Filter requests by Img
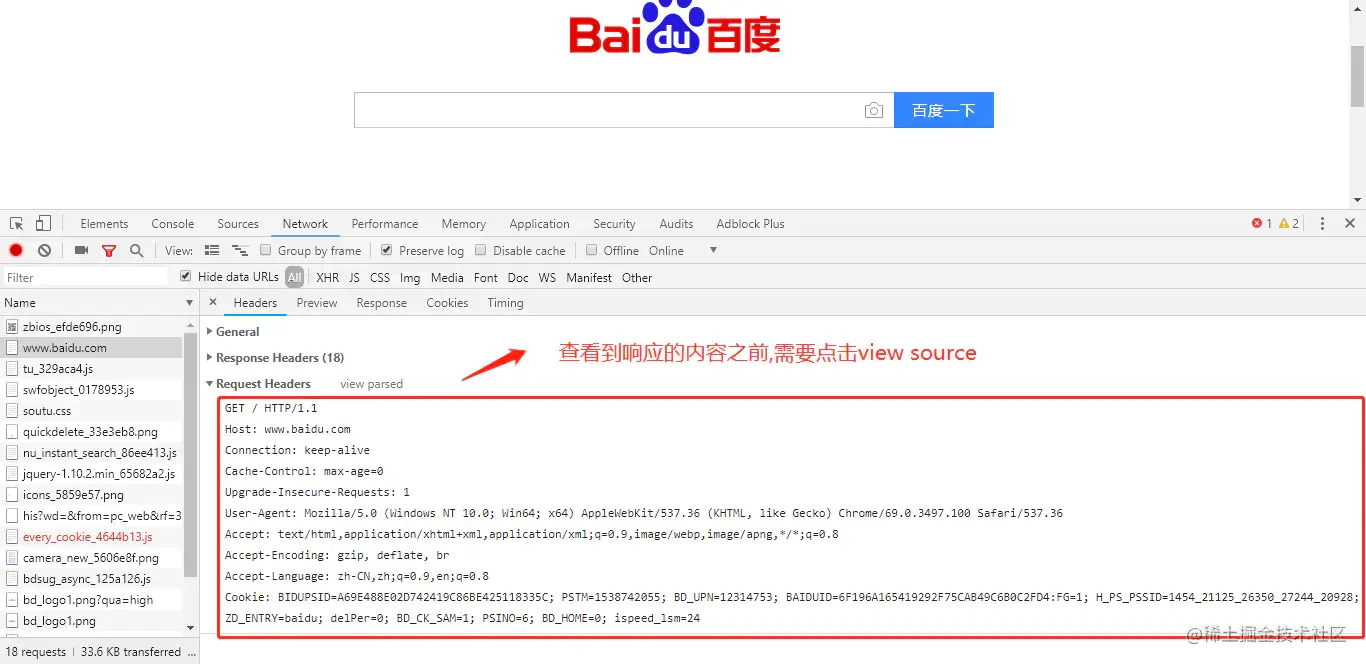The width and height of the screenshot is (1366, 664). [x=410, y=277]
